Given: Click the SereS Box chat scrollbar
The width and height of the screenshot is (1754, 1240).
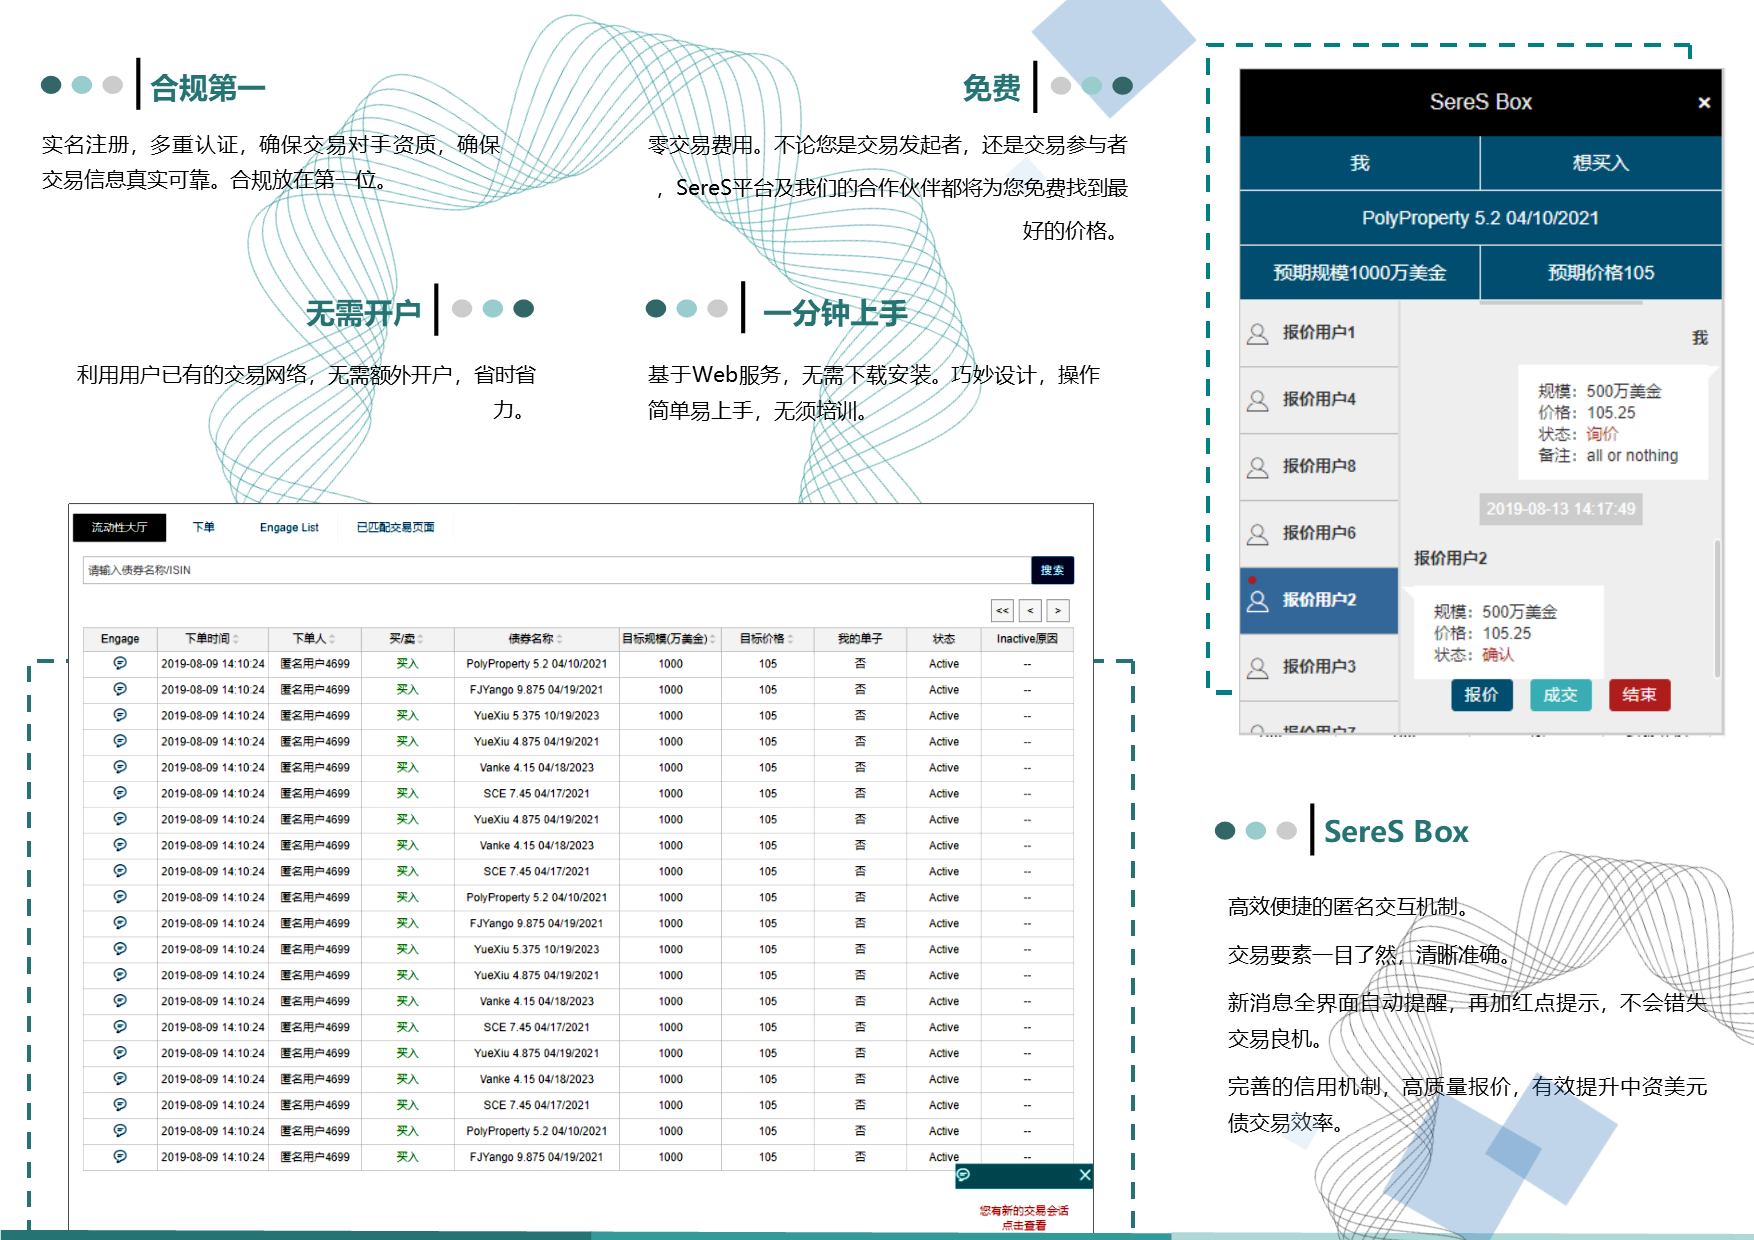Looking at the screenshot, I should [1717, 610].
